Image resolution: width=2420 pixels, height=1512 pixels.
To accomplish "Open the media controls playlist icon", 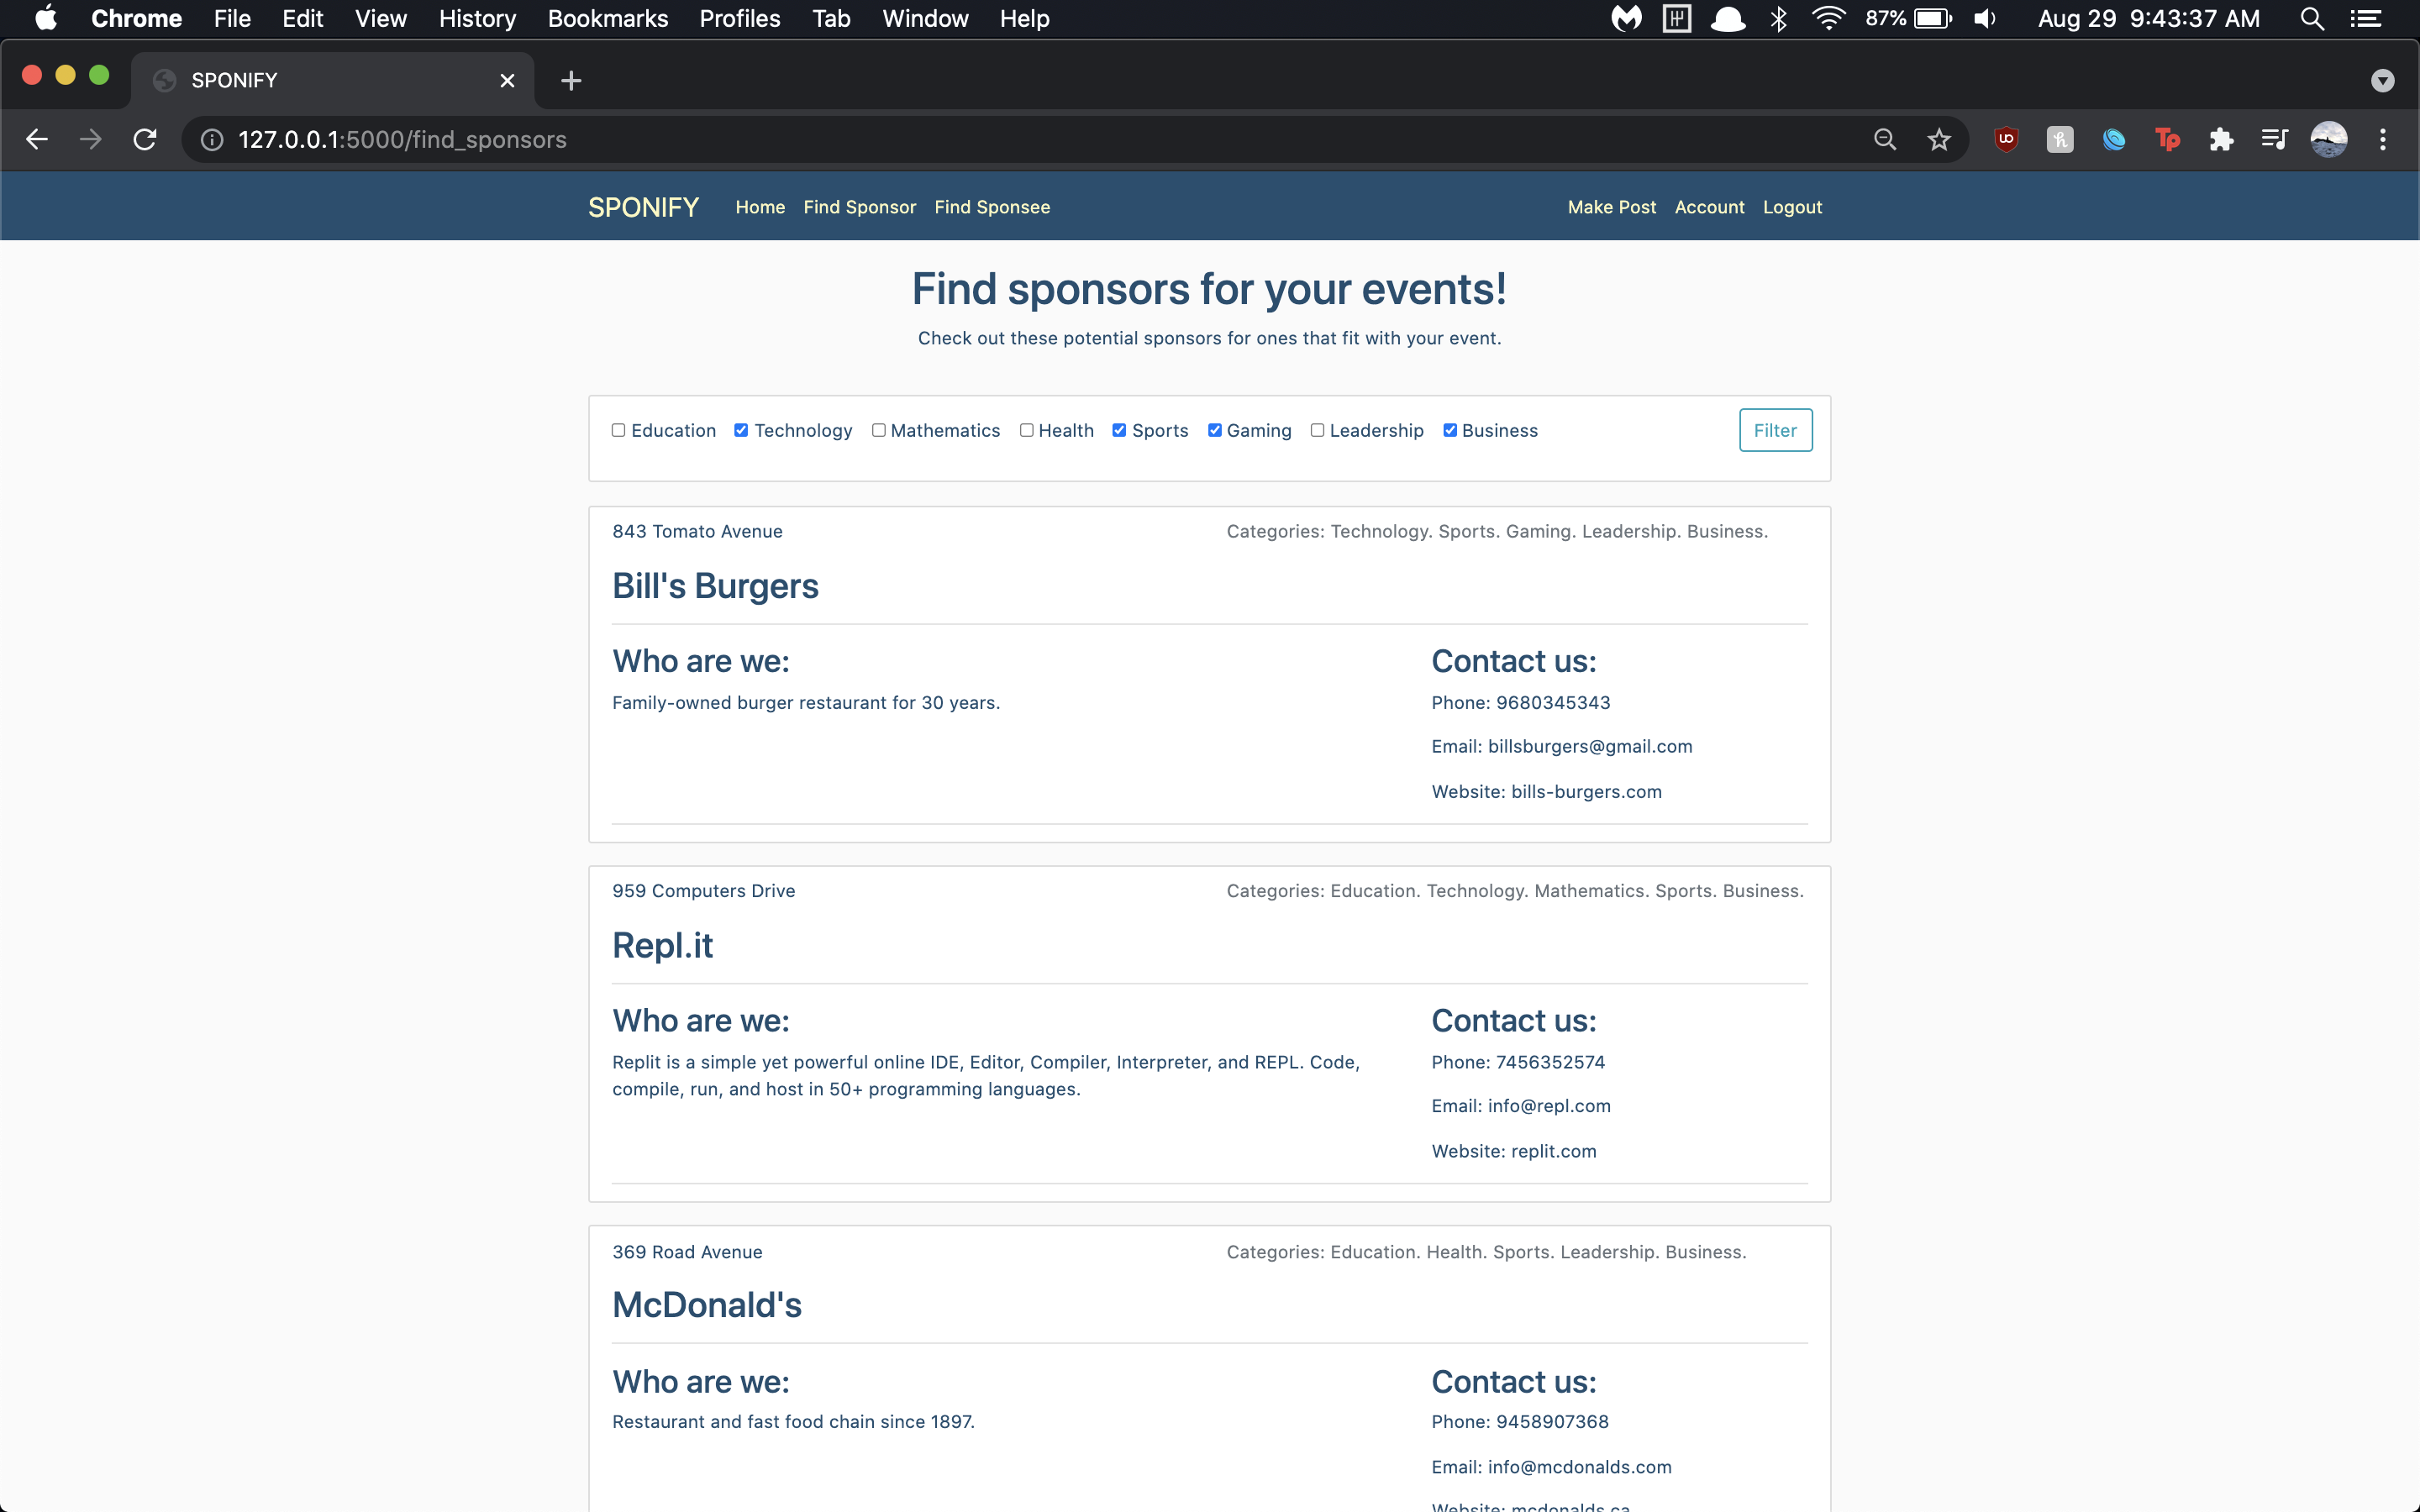I will [2275, 139].
